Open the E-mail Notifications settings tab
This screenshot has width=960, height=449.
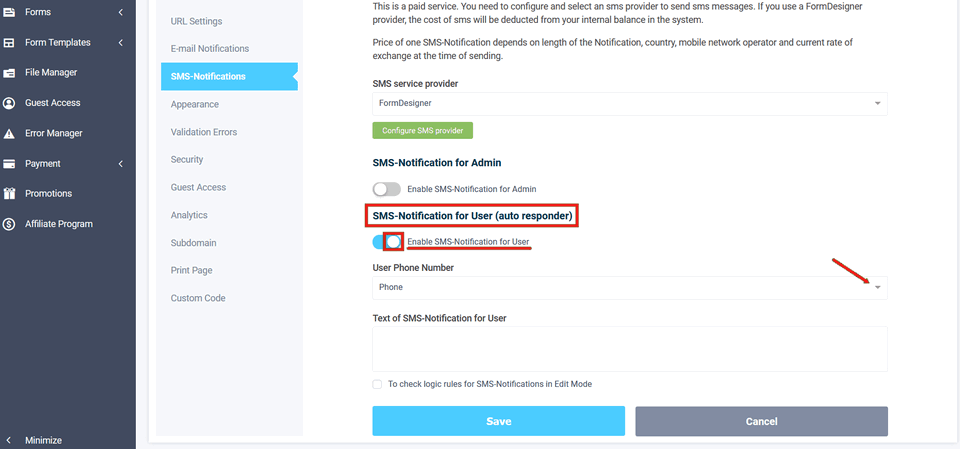pos(210,49)
